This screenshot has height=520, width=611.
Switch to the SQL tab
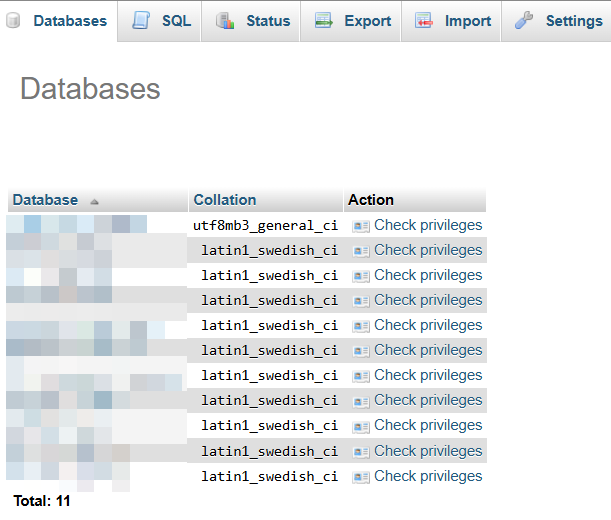(x=159, y=21)
